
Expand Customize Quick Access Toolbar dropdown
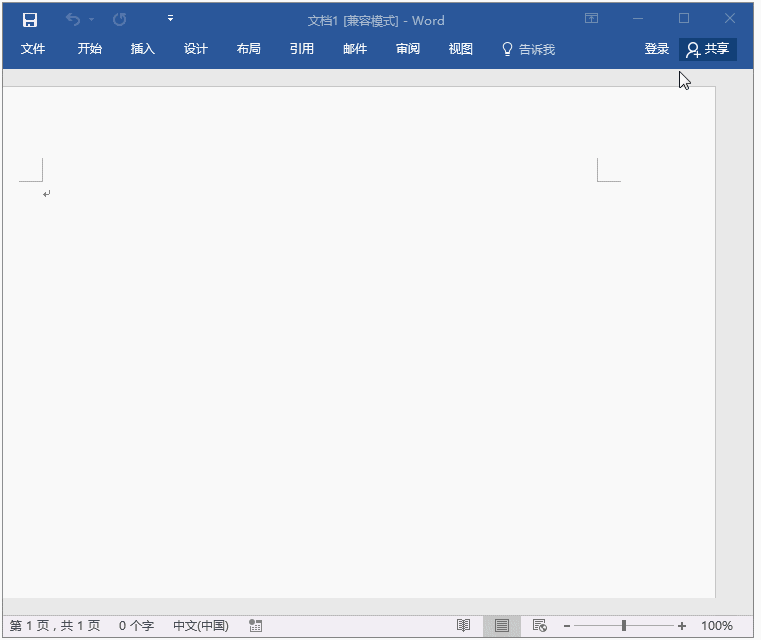(x=170, y=18)
